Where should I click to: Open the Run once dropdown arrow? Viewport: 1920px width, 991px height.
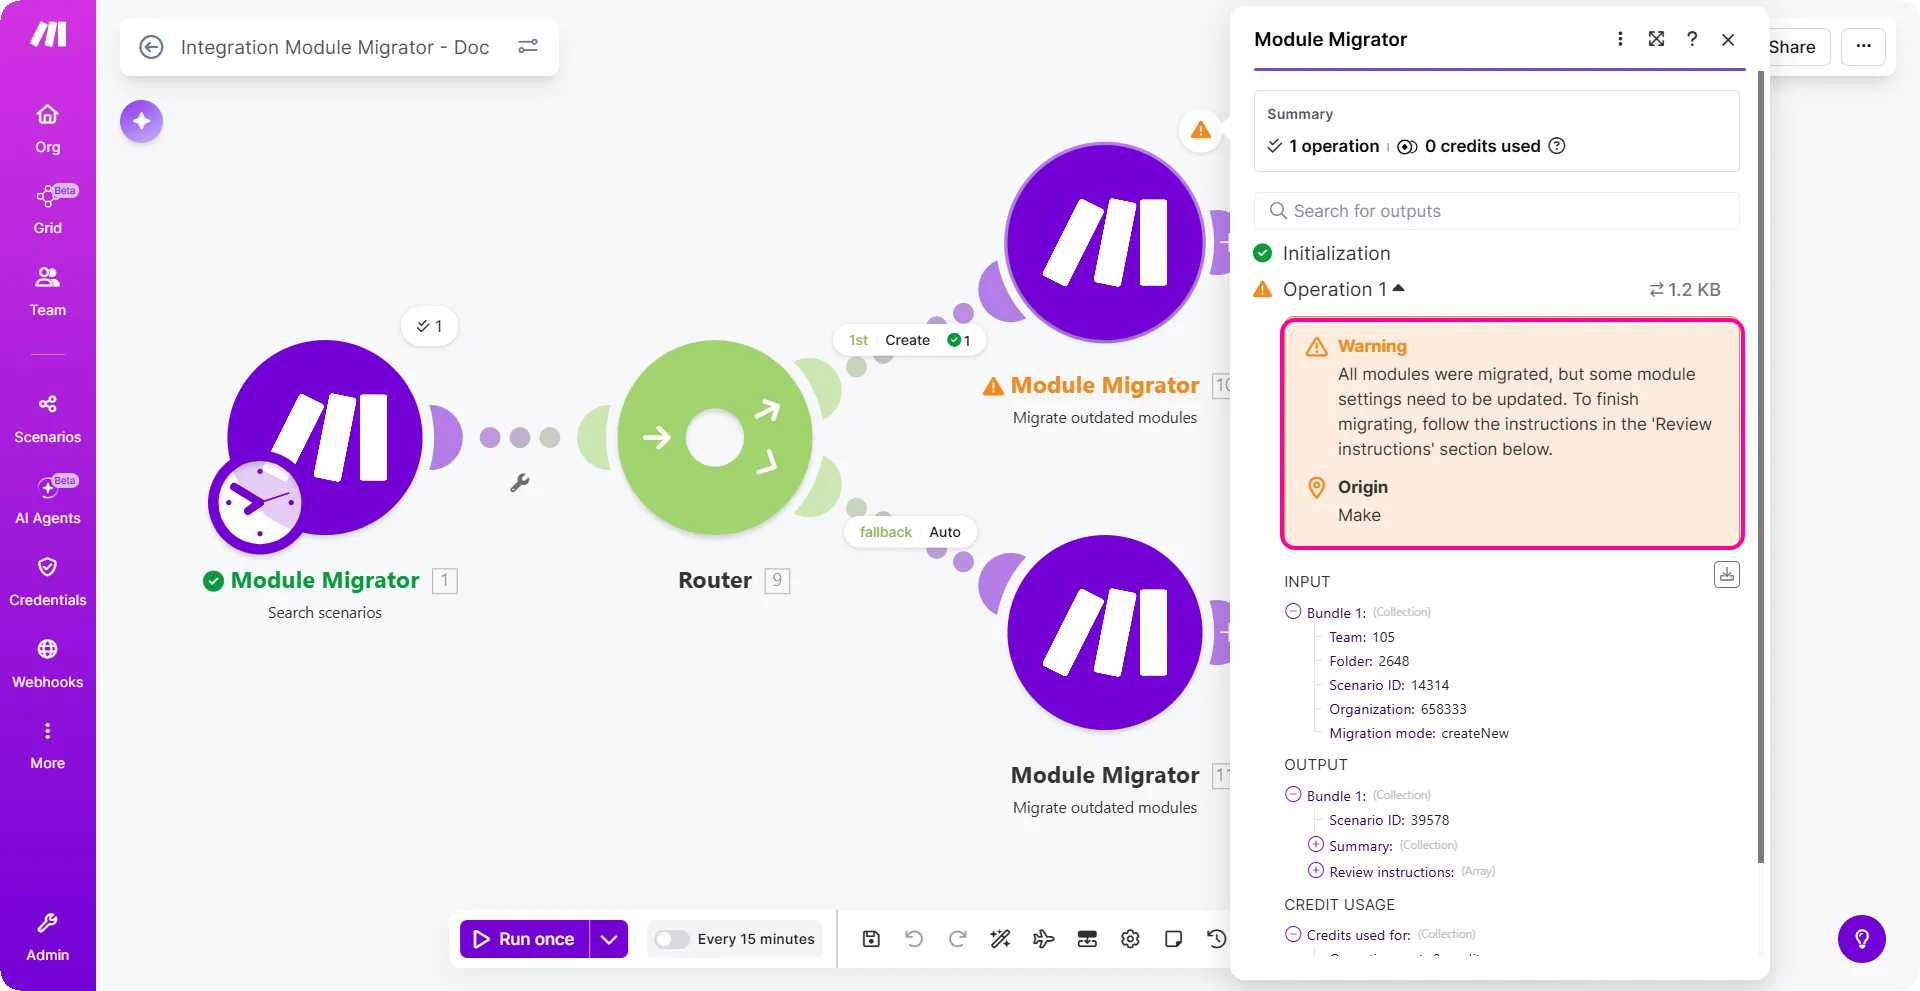[x=609, y=939]
